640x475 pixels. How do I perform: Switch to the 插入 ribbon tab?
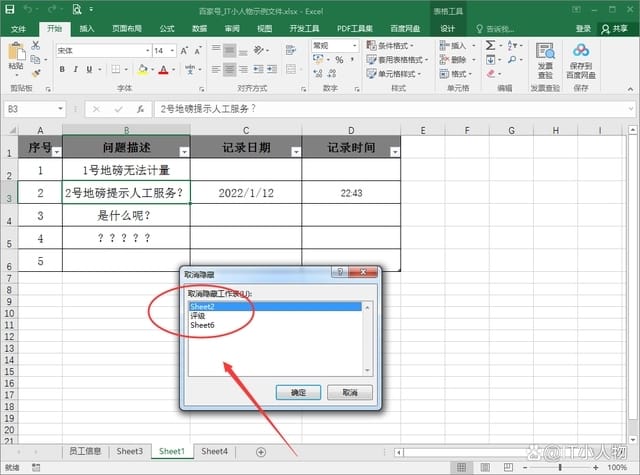[87, 29]
